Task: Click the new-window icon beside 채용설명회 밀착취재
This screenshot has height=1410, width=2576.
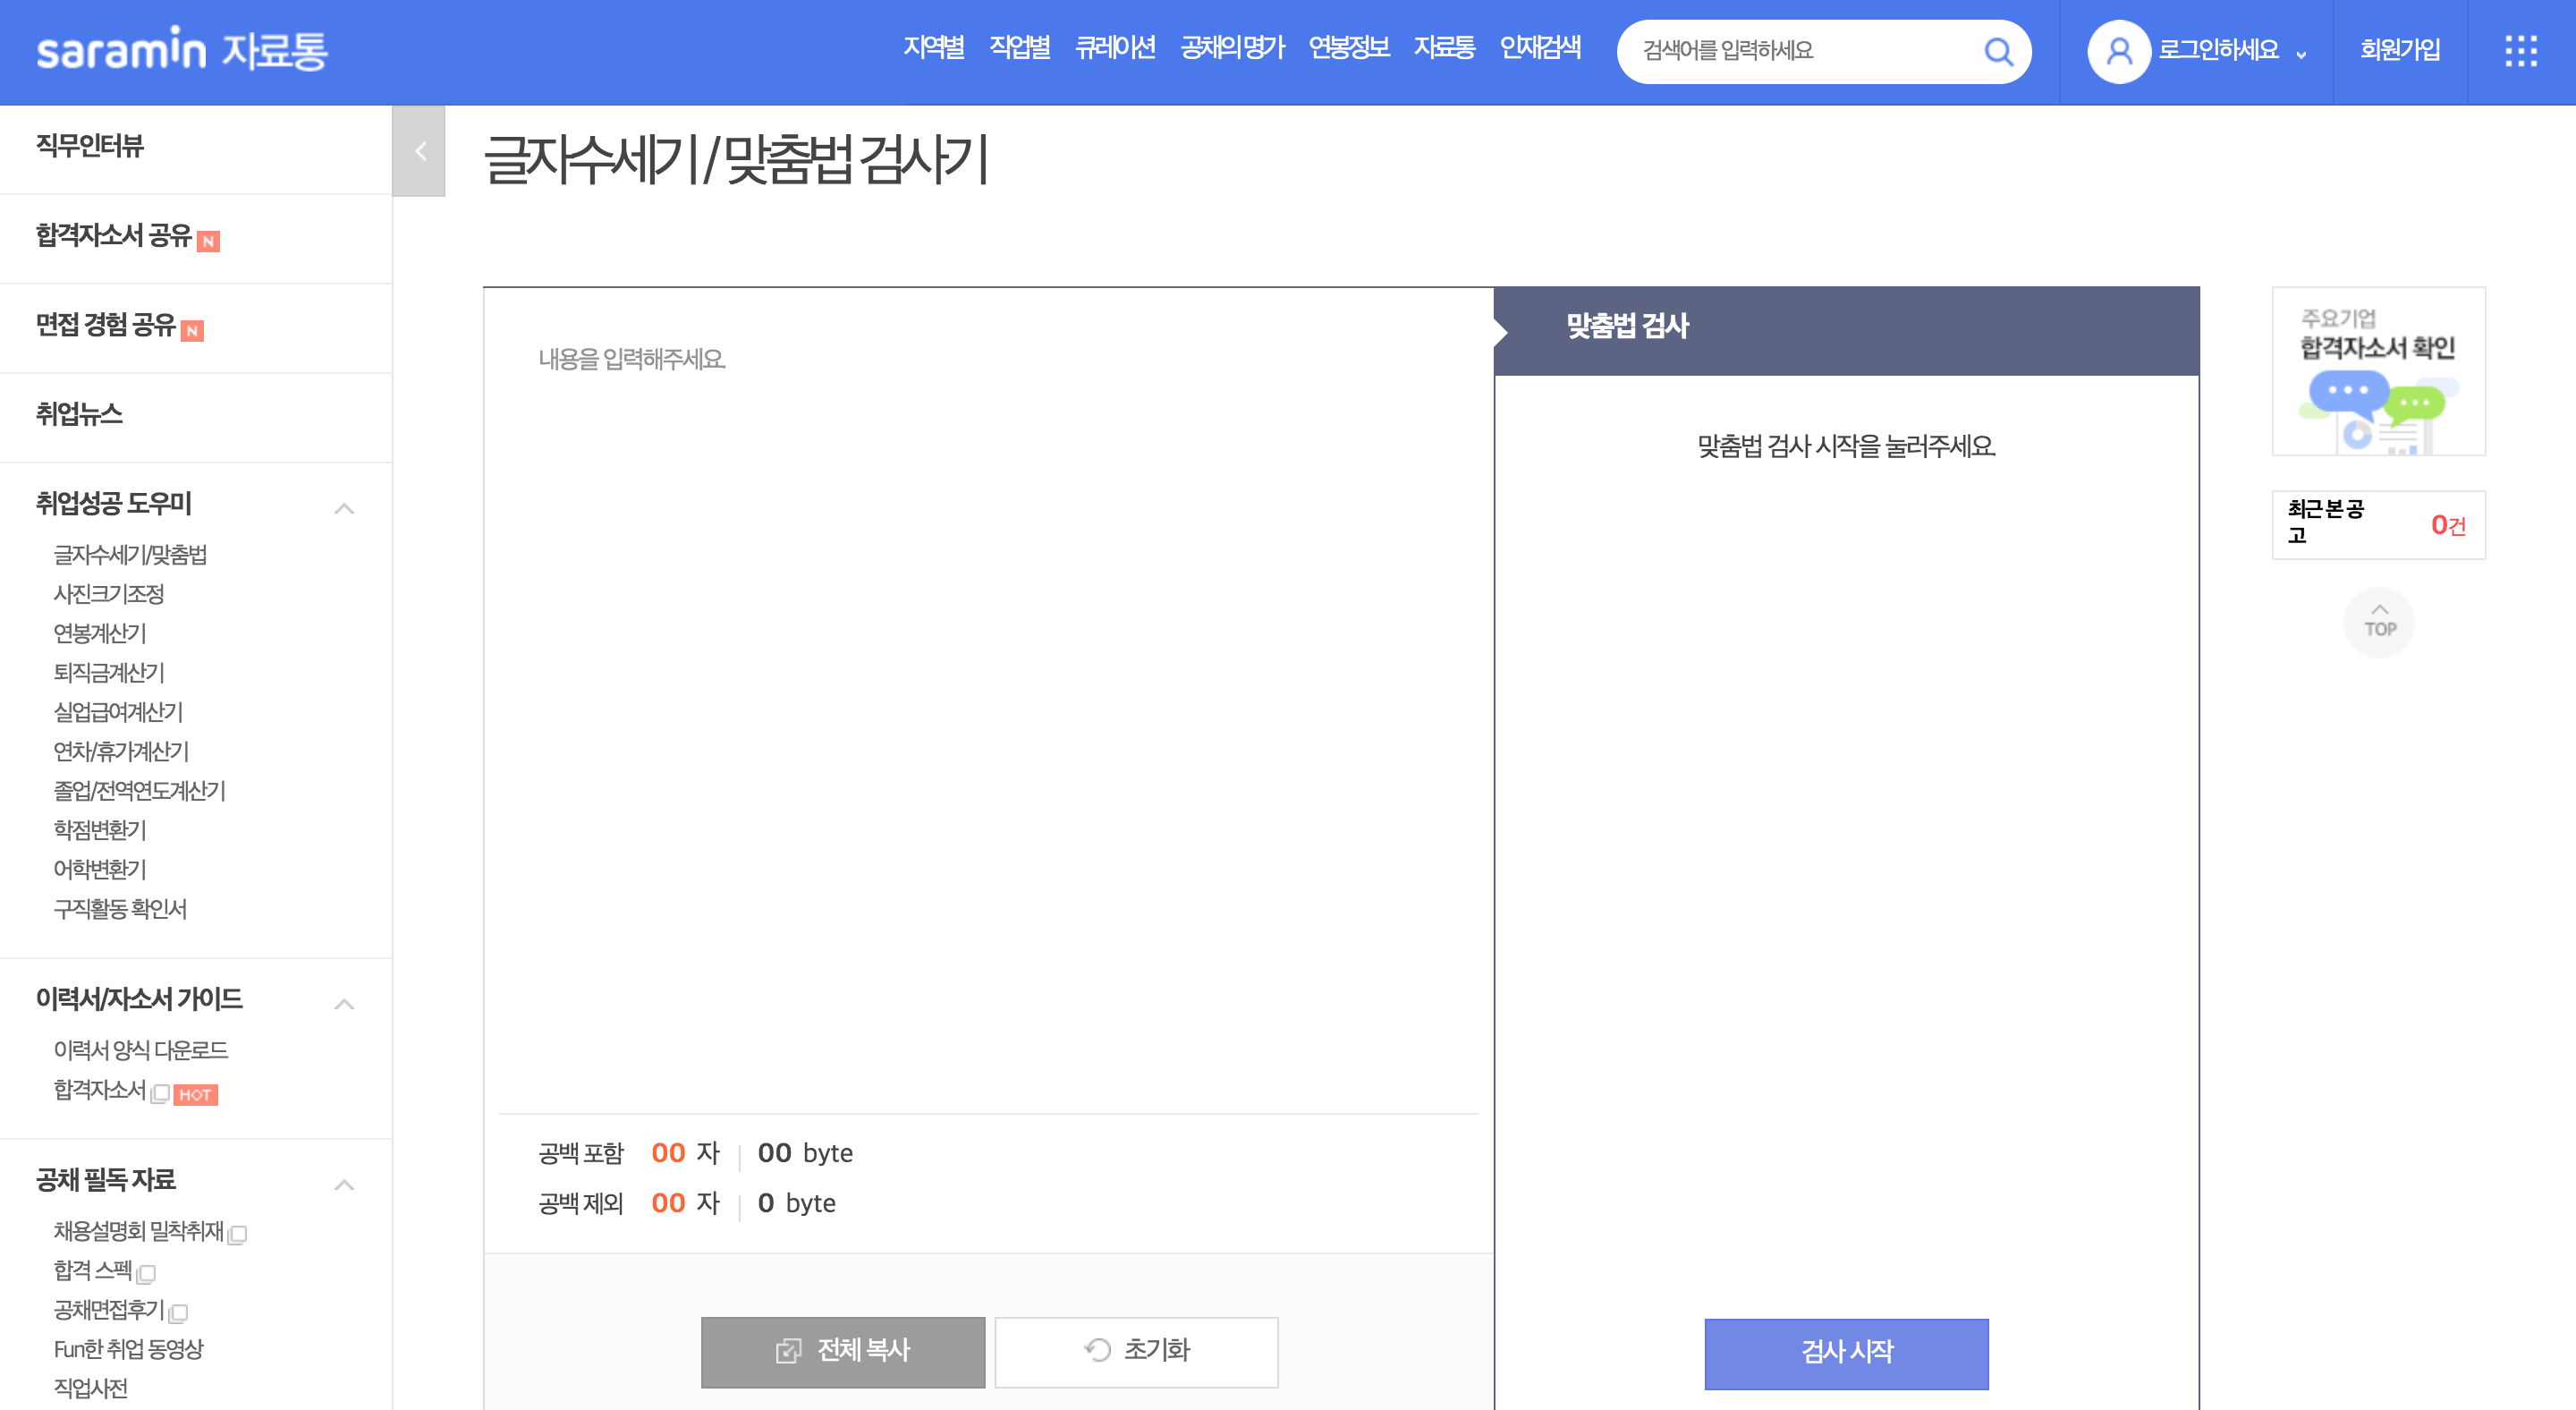Action: coord(238,1235)
